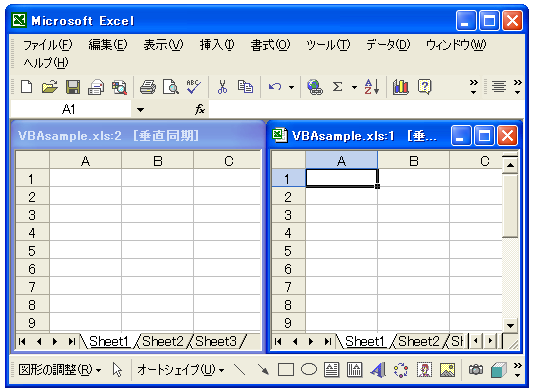Open the 図形の調整 drawing menu button
This screenshot has height=392, width=533.
point(59,370)
